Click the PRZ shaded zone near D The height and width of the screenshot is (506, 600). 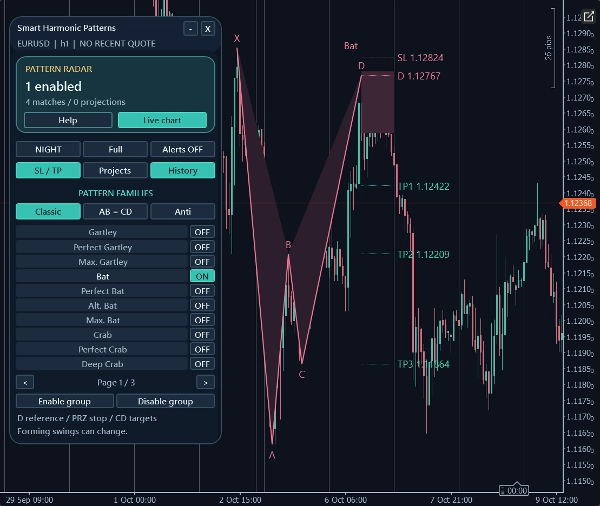[377, 102]
